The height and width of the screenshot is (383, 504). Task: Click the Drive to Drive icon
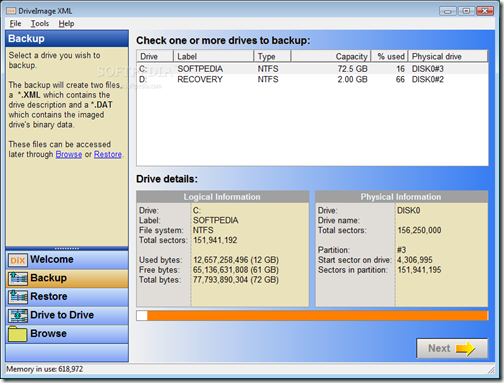click(x=18, y=316)
